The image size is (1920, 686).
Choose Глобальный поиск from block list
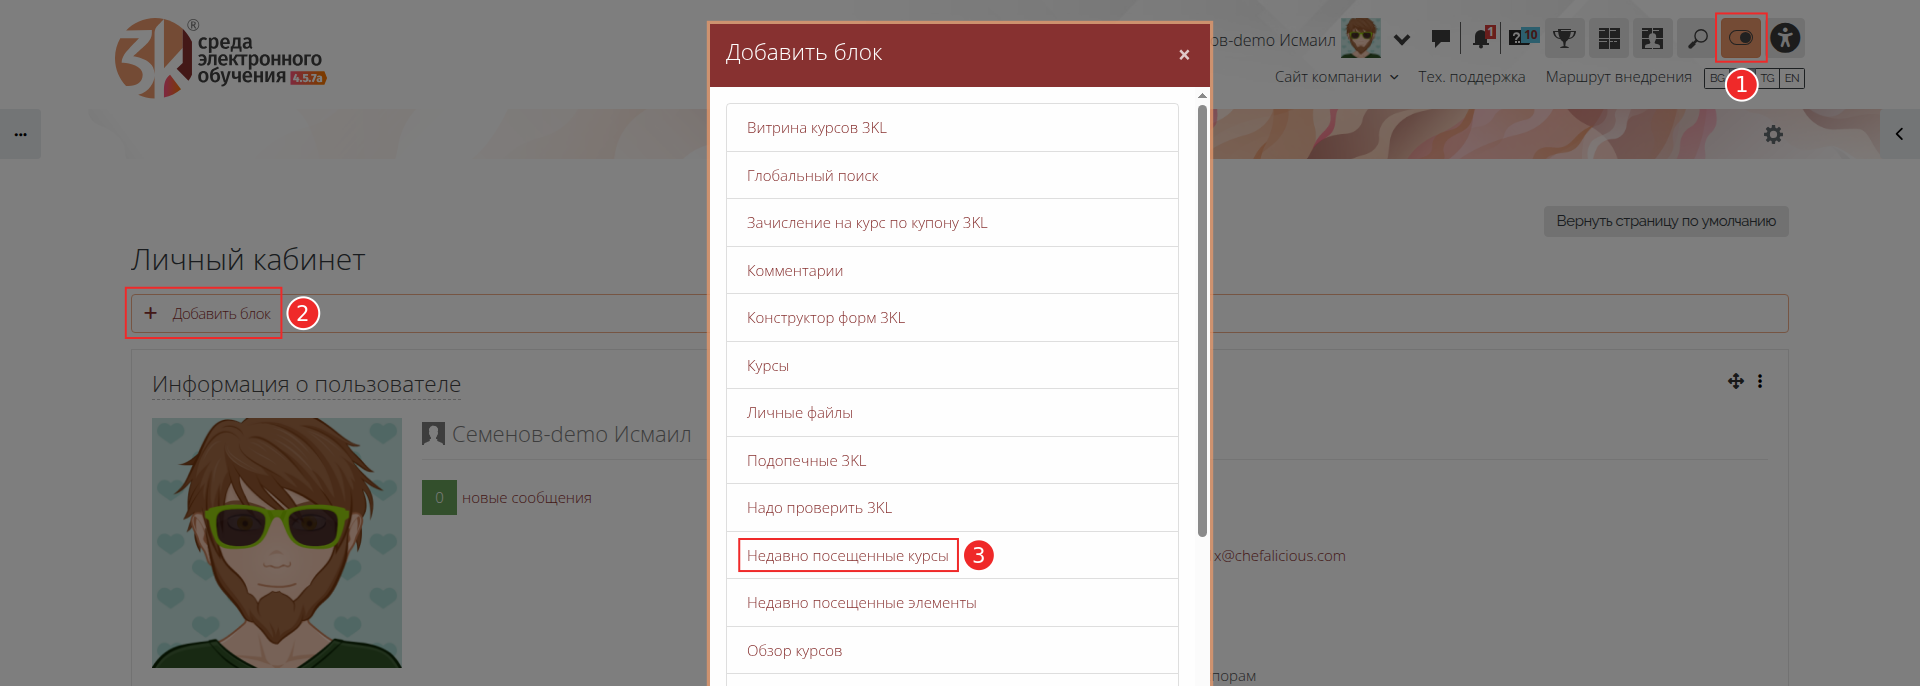point(812,175)
